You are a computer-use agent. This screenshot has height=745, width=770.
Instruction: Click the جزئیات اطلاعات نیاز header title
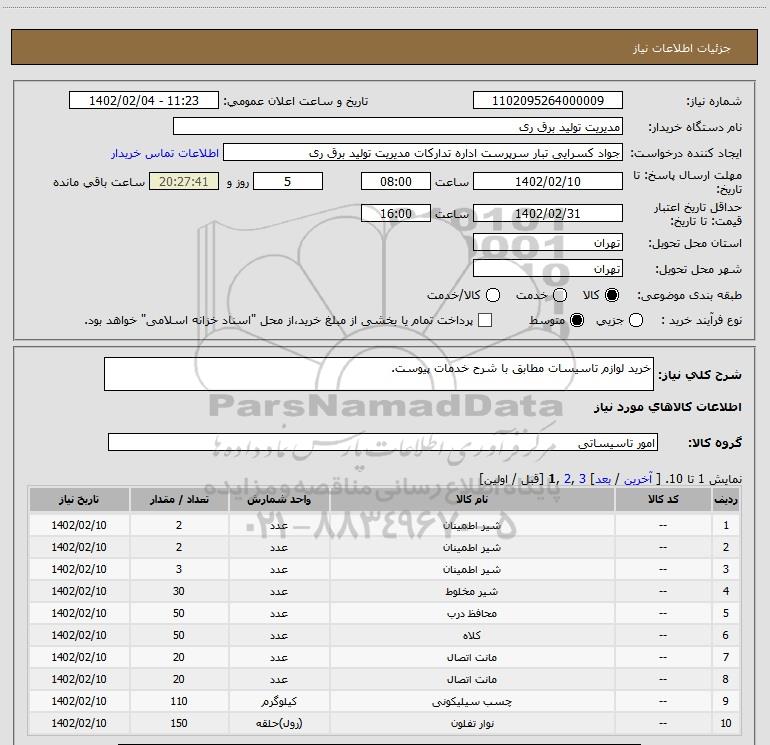(682, 48)
